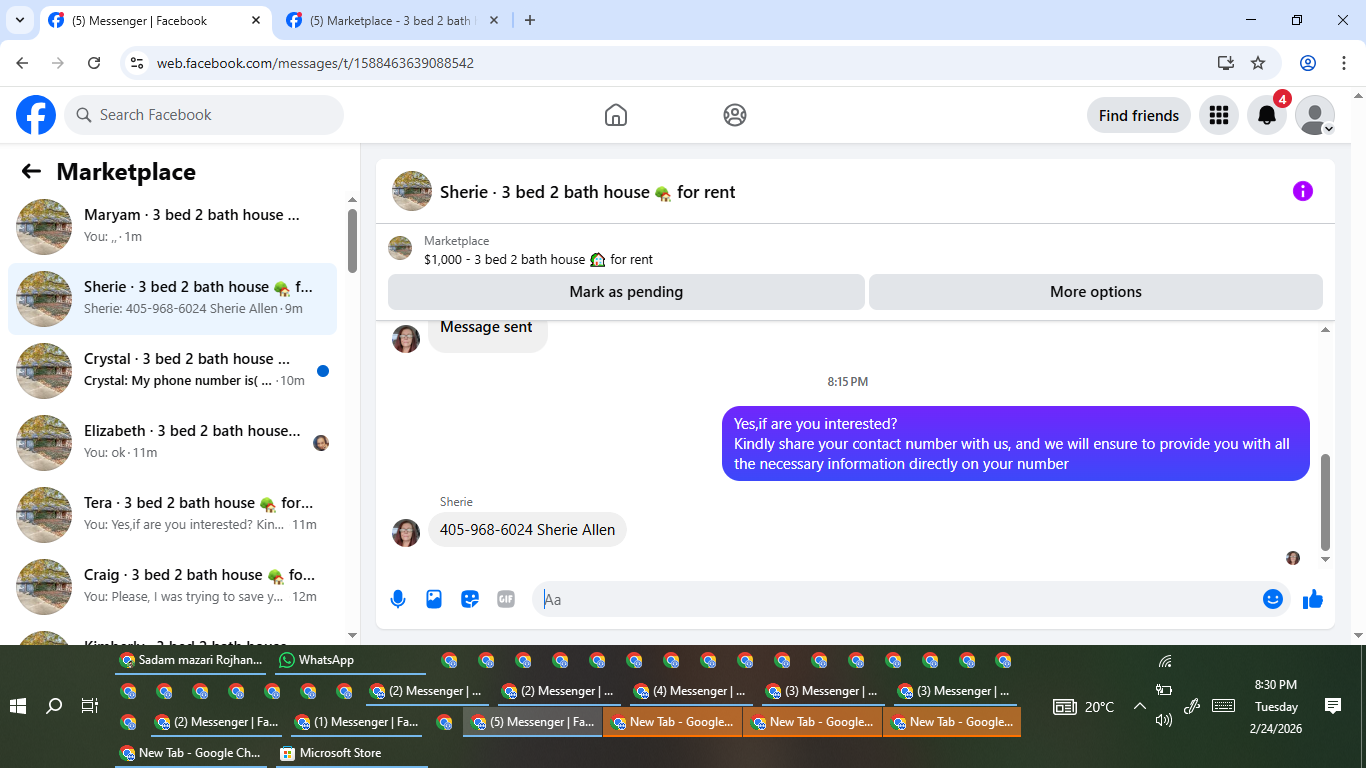Open Windows search icon on taskbar
The image size is (1366, 768).
[x=54, y=706]
